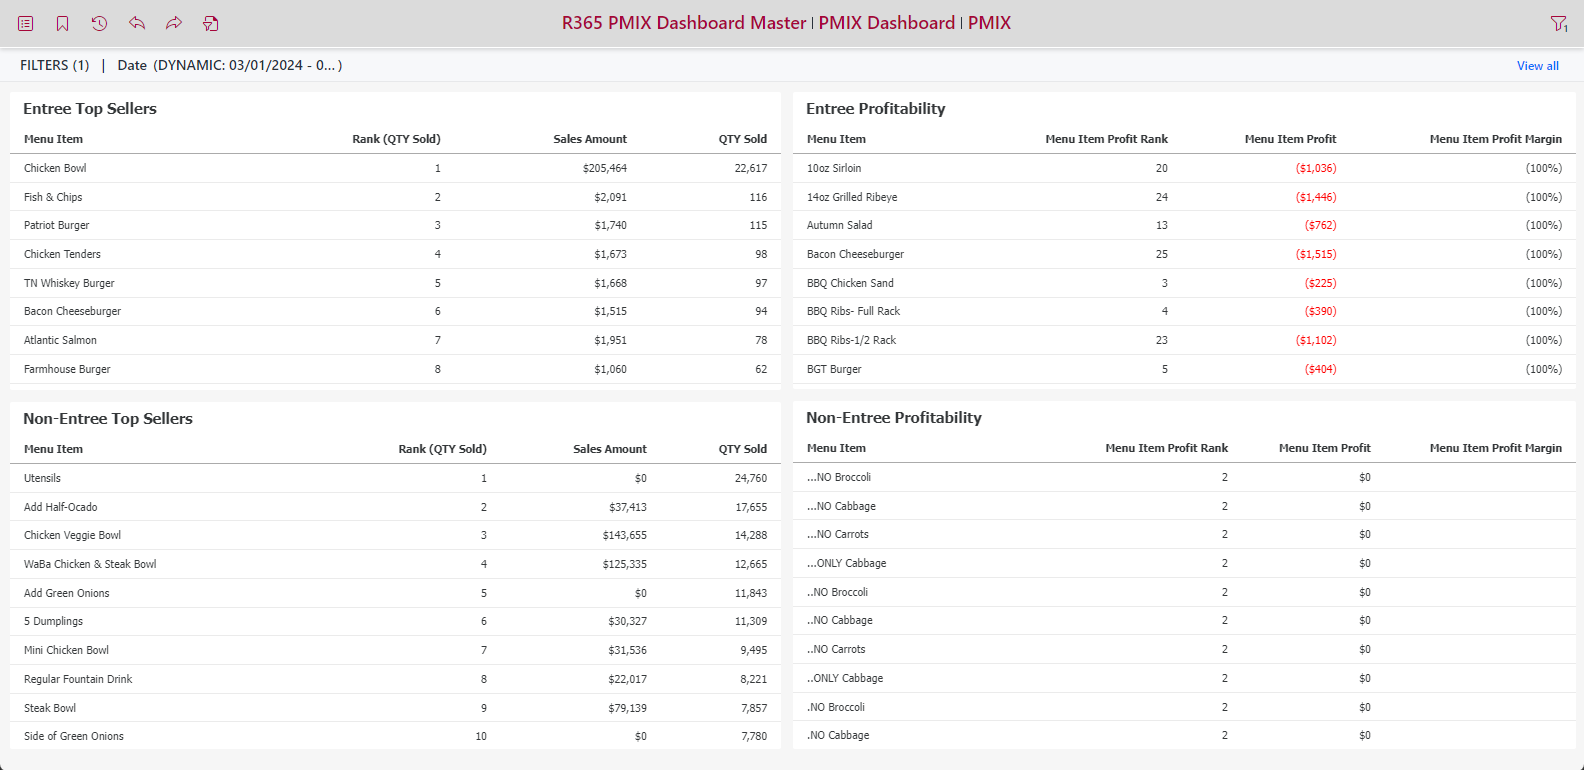Viewport: 1584px width, 770px height.
Task: Go to PMIX Dashboard breadcrumb
Action: 887,23
